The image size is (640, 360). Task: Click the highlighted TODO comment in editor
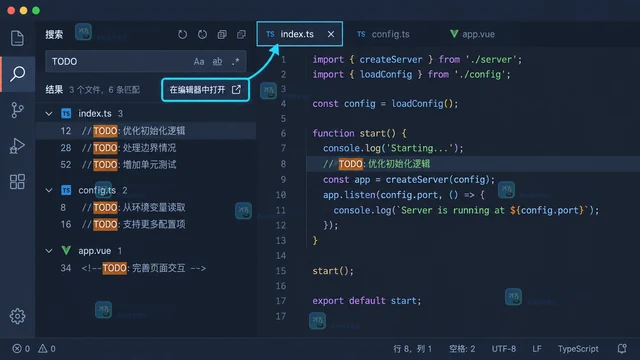pos(376,164)
